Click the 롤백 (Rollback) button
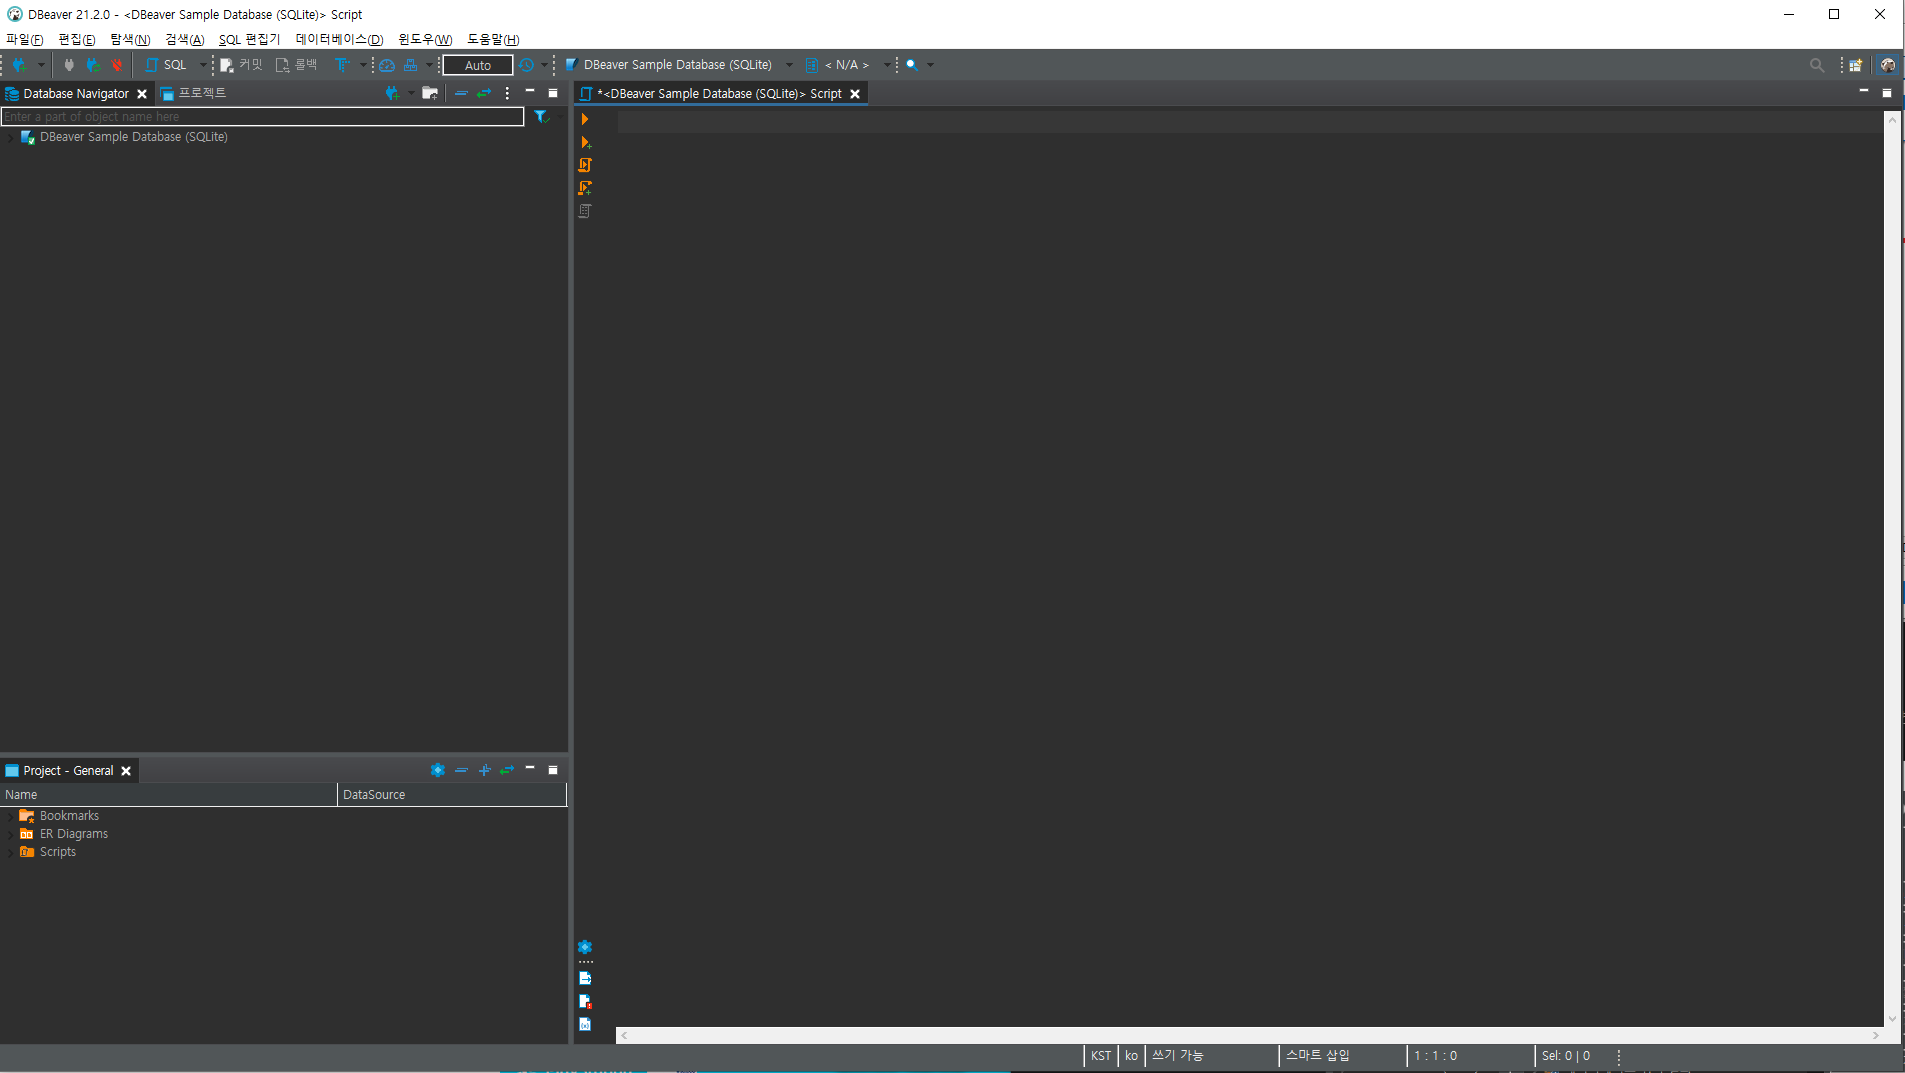The width and height of the screenshot is (1905, 1073). tap(297, 65)
